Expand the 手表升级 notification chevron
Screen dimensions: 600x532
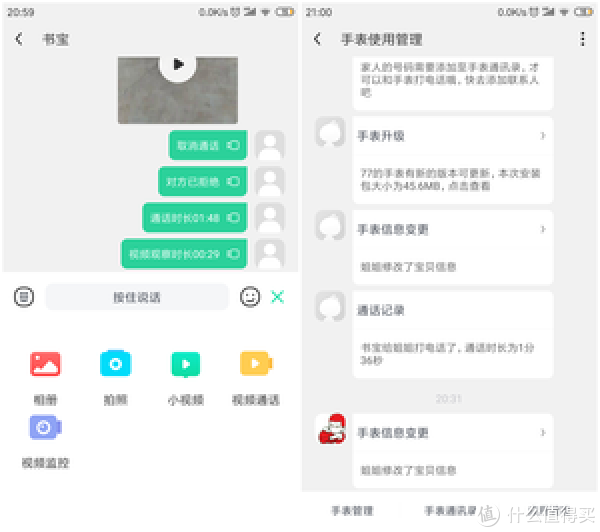(x=542, y=136)
